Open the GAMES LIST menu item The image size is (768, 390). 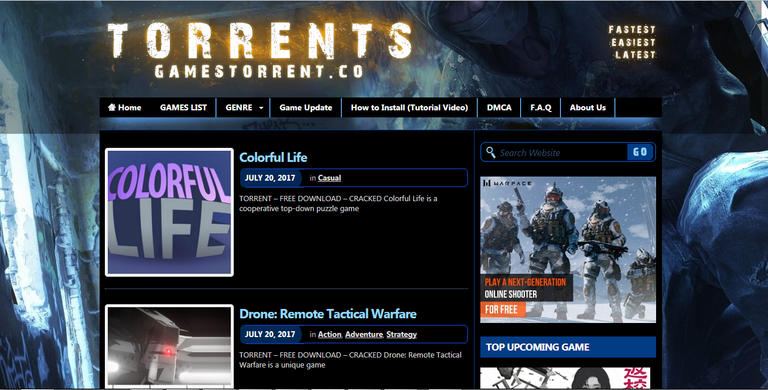pos(183,108)
